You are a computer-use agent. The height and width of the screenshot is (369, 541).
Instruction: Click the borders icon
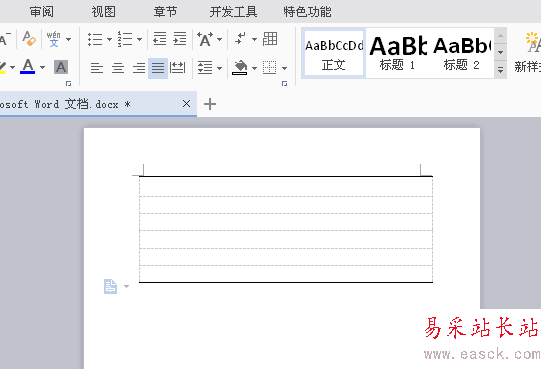pos(269,68)
